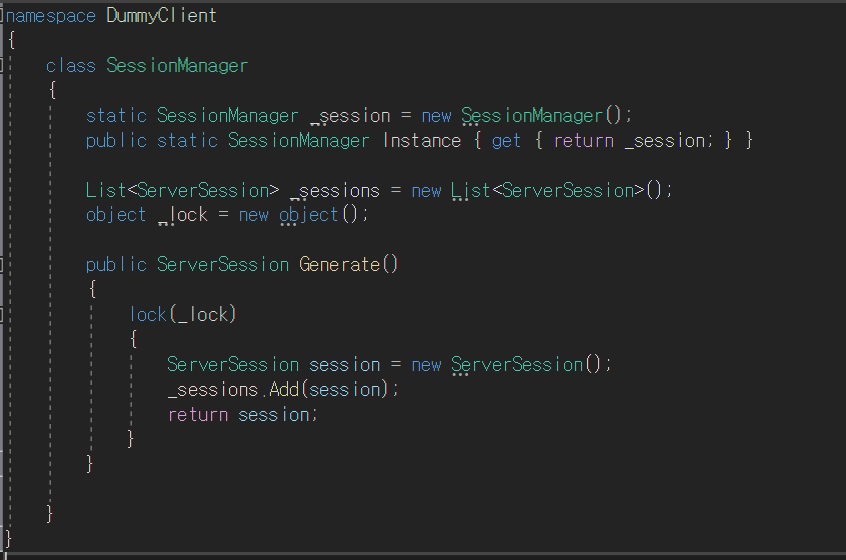This screenshot has width=846, height=560.
Task: Click the 'DummyClient' namespace name
Action: point(161,16)
